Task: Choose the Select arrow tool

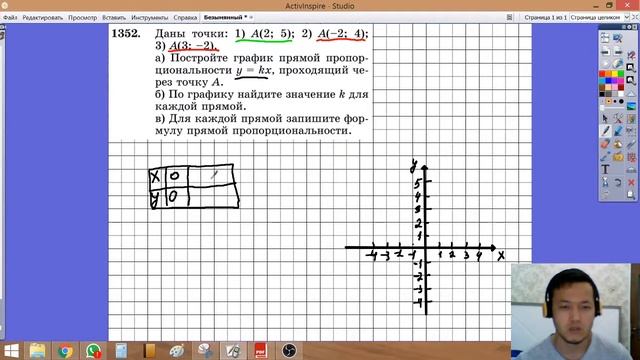Action: tap(605, 119)
